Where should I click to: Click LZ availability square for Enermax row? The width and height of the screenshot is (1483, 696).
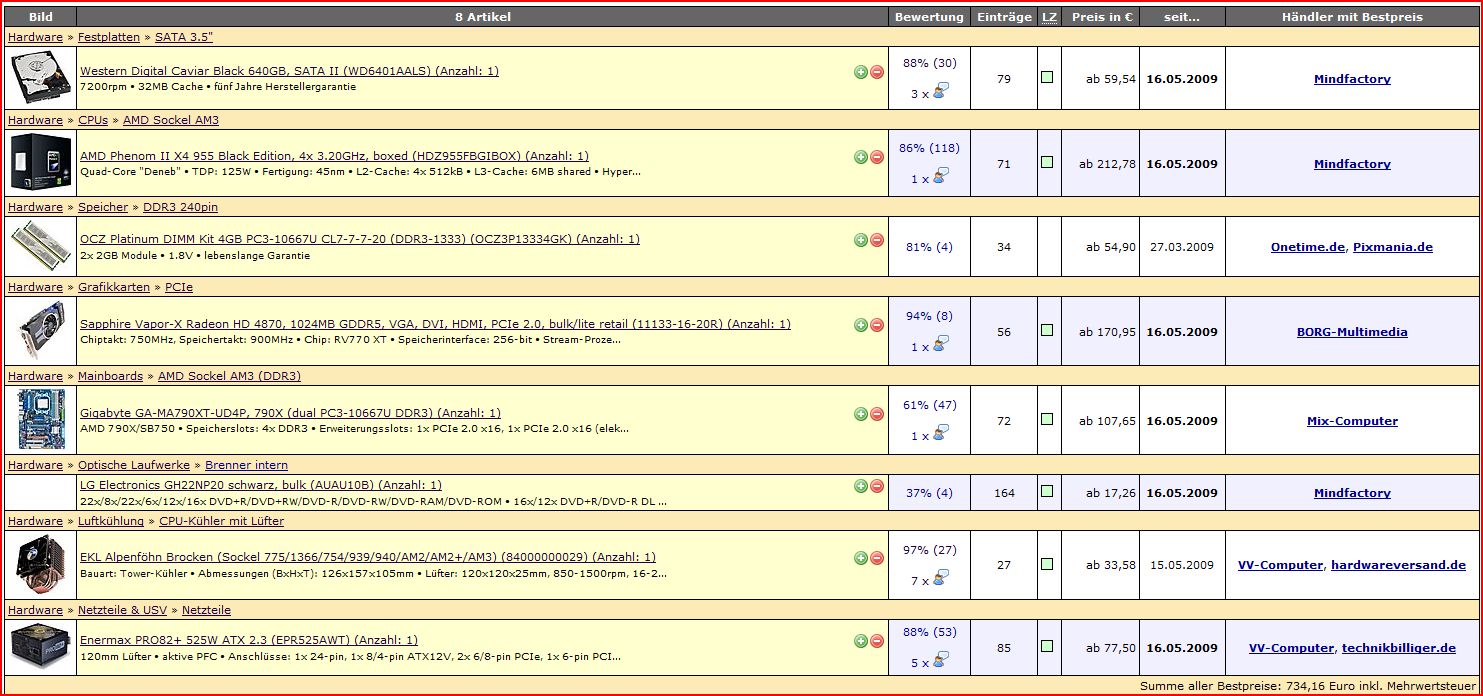click(x=1047, y=646)
